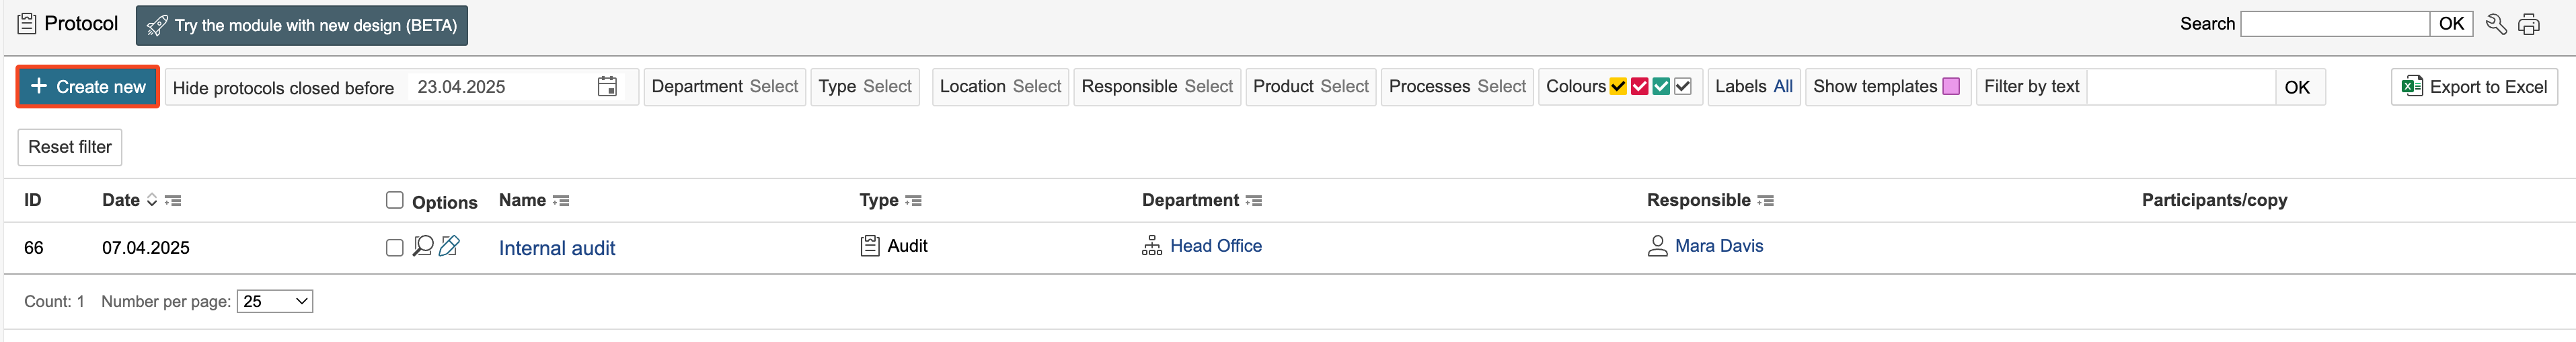This screenshot has height=342, width=2576.
Task: Open the Number per page dropdown
Action: [x=275, y=301]
